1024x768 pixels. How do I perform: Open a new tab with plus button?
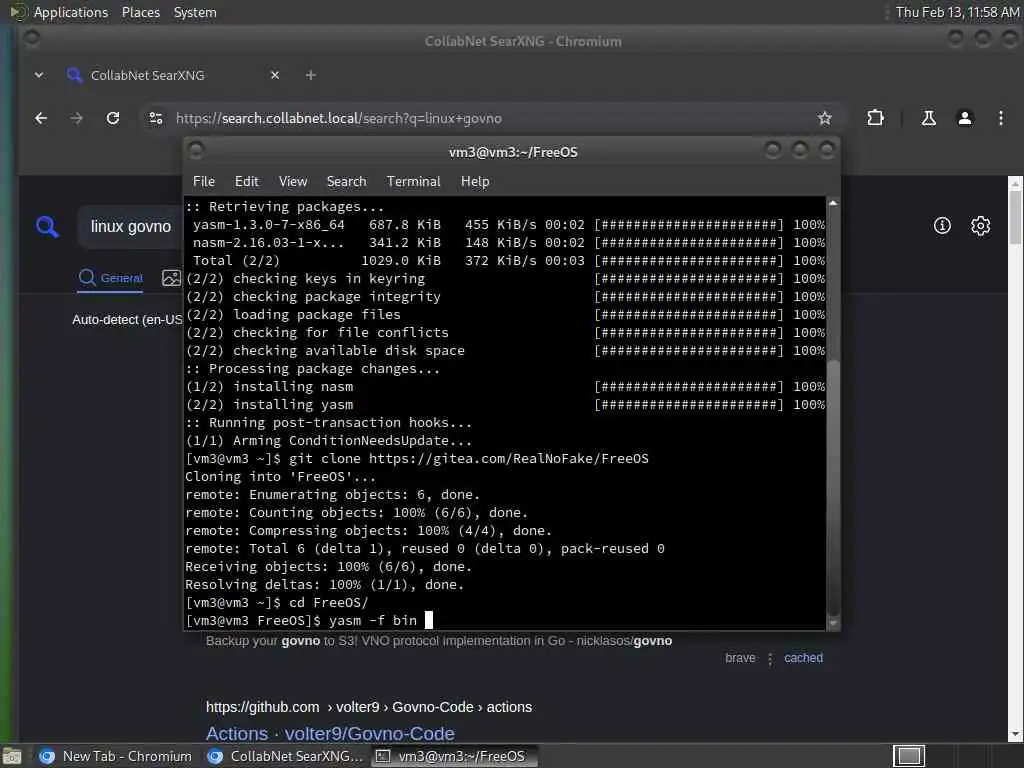[311, 75]
